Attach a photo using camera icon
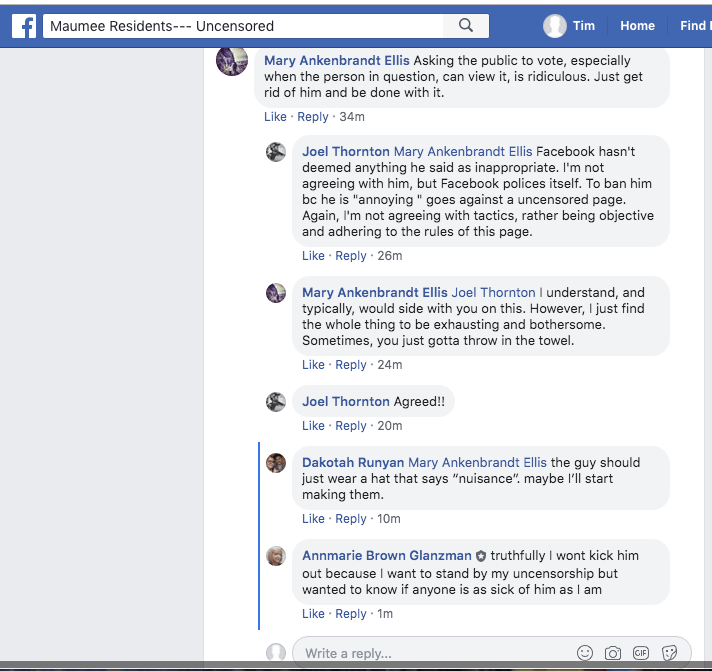712x671 pixels. [x=613, y=653]
